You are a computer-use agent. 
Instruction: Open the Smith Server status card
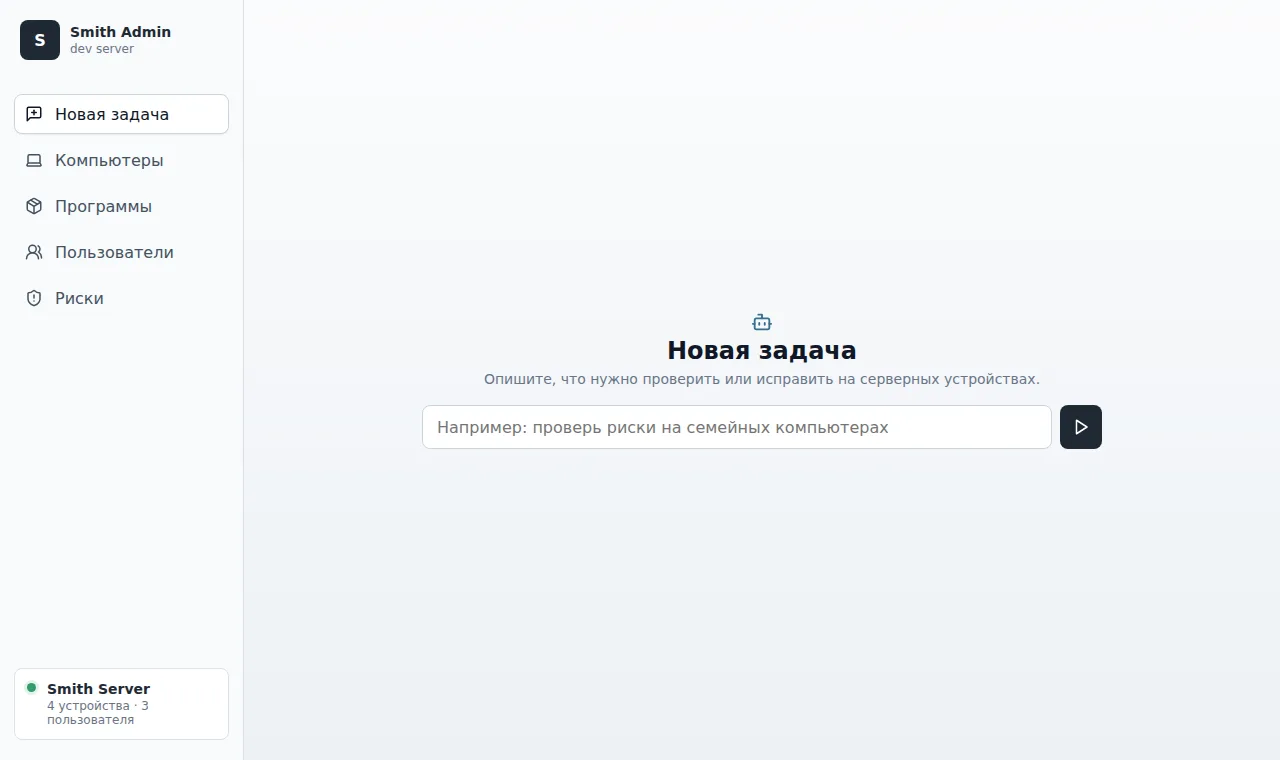click(x=122, y=704)
